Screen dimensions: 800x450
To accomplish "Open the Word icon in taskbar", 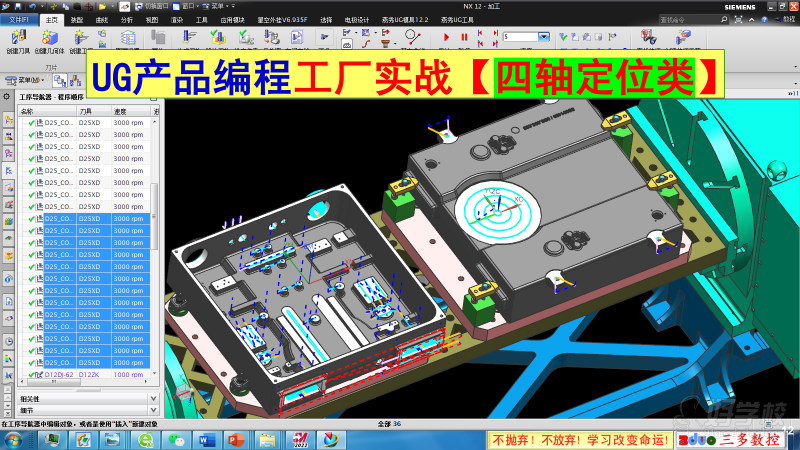I will tap(208, 440).
